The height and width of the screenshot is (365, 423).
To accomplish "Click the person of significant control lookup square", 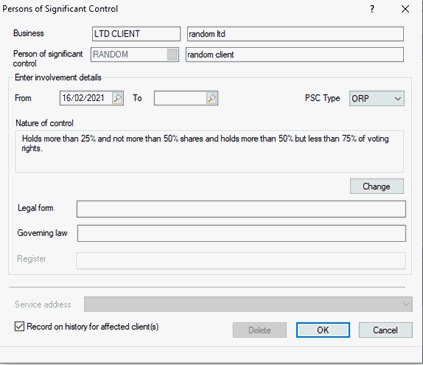I will click(172, 54).
